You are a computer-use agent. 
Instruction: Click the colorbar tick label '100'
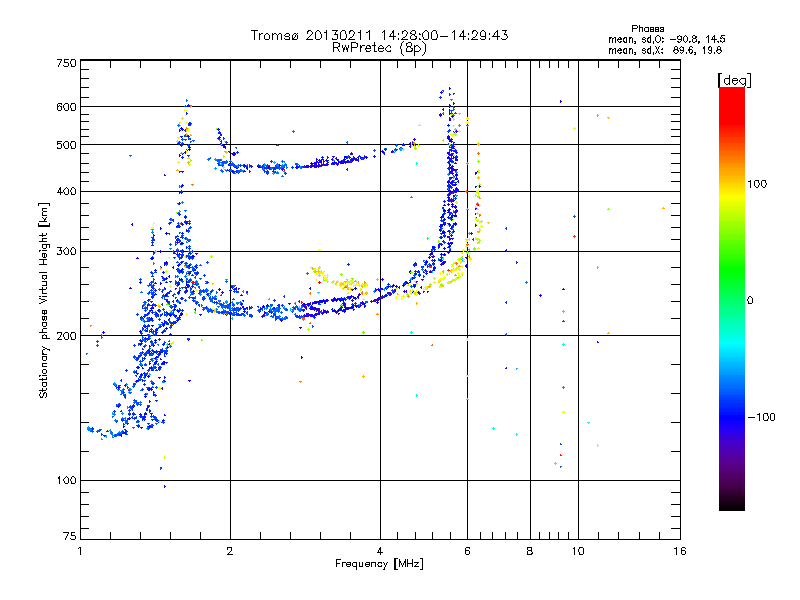tap(757, 184)
